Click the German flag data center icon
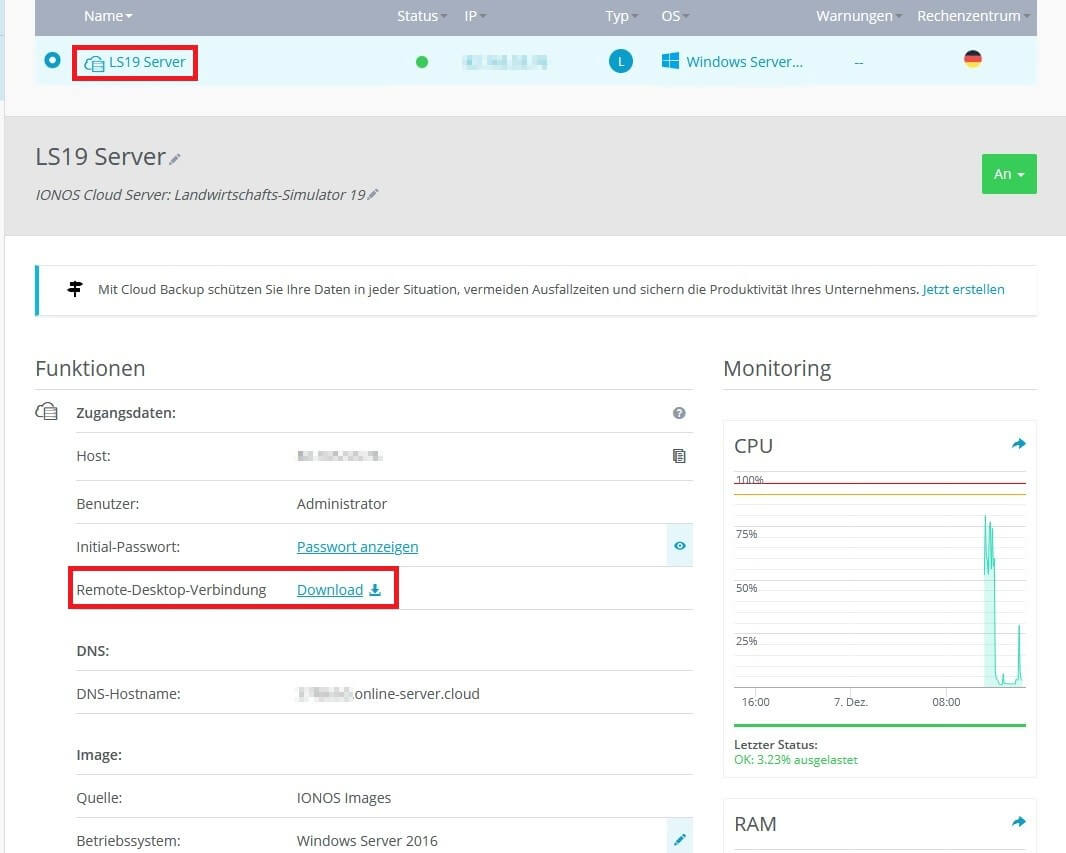The height and width of the screenshot is (853, 1066). click(972, 59)
